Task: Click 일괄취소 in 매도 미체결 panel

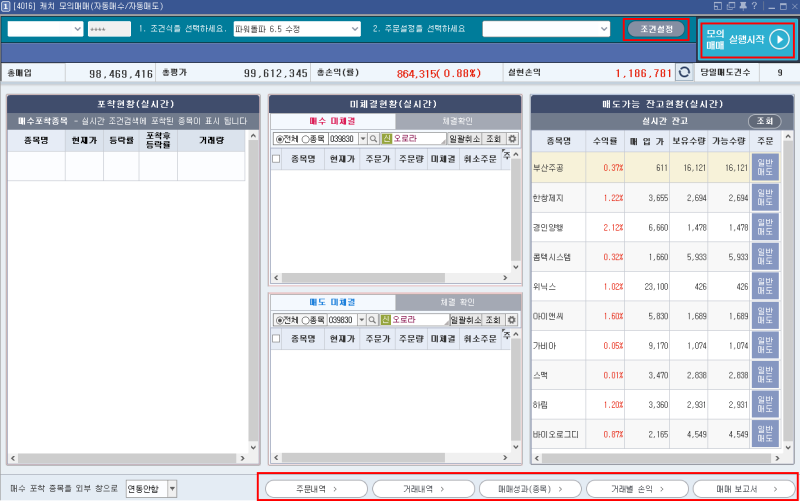Action: pyautogui.click(x=466, y=320)
